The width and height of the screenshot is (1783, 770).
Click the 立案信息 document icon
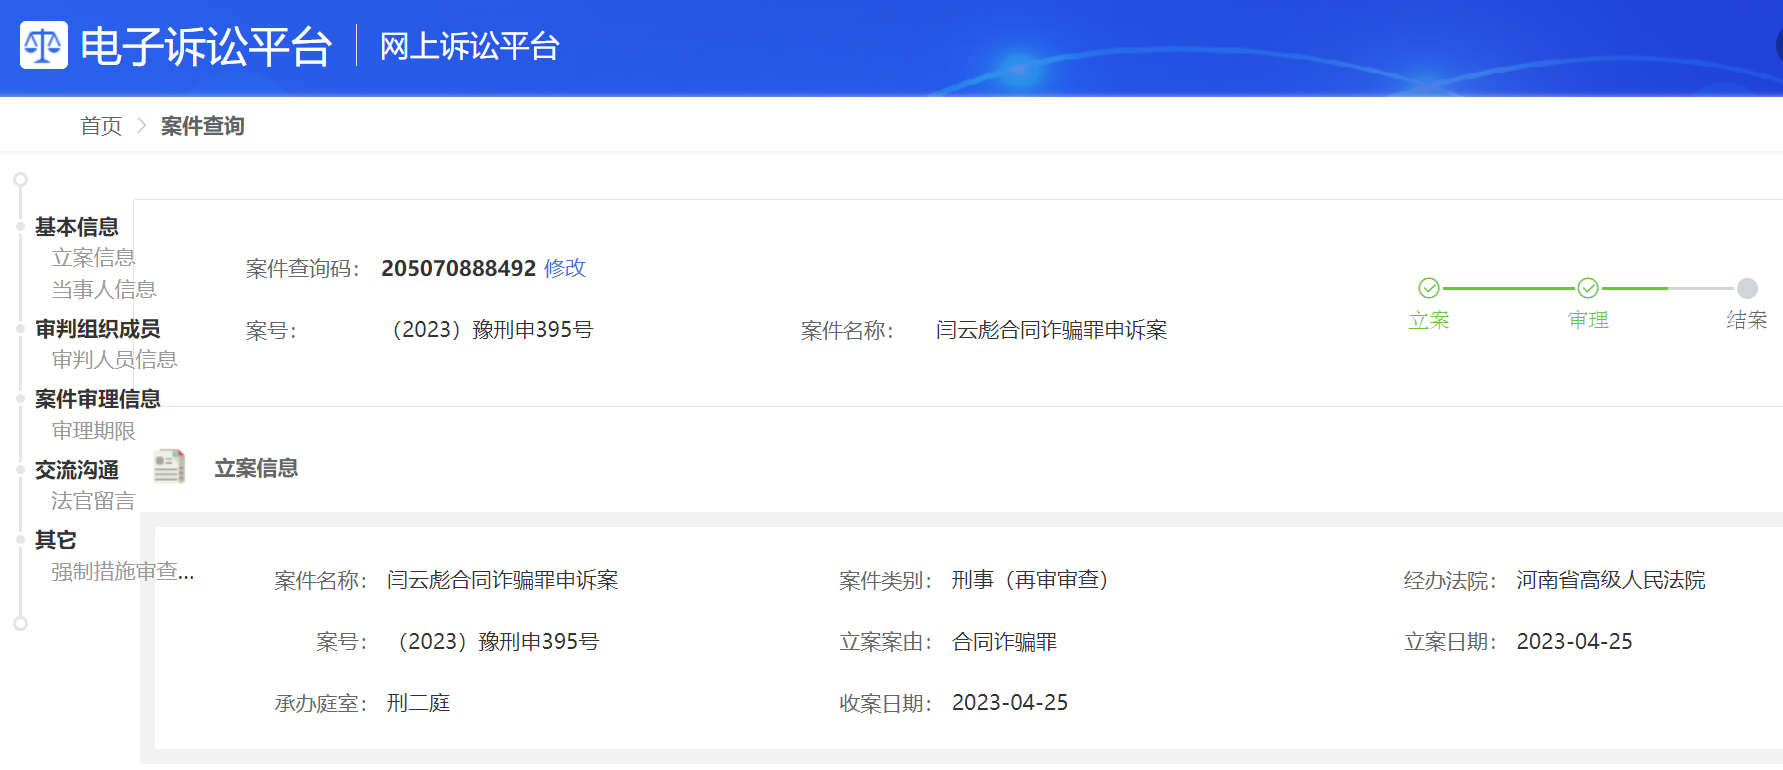coord(170,466)
